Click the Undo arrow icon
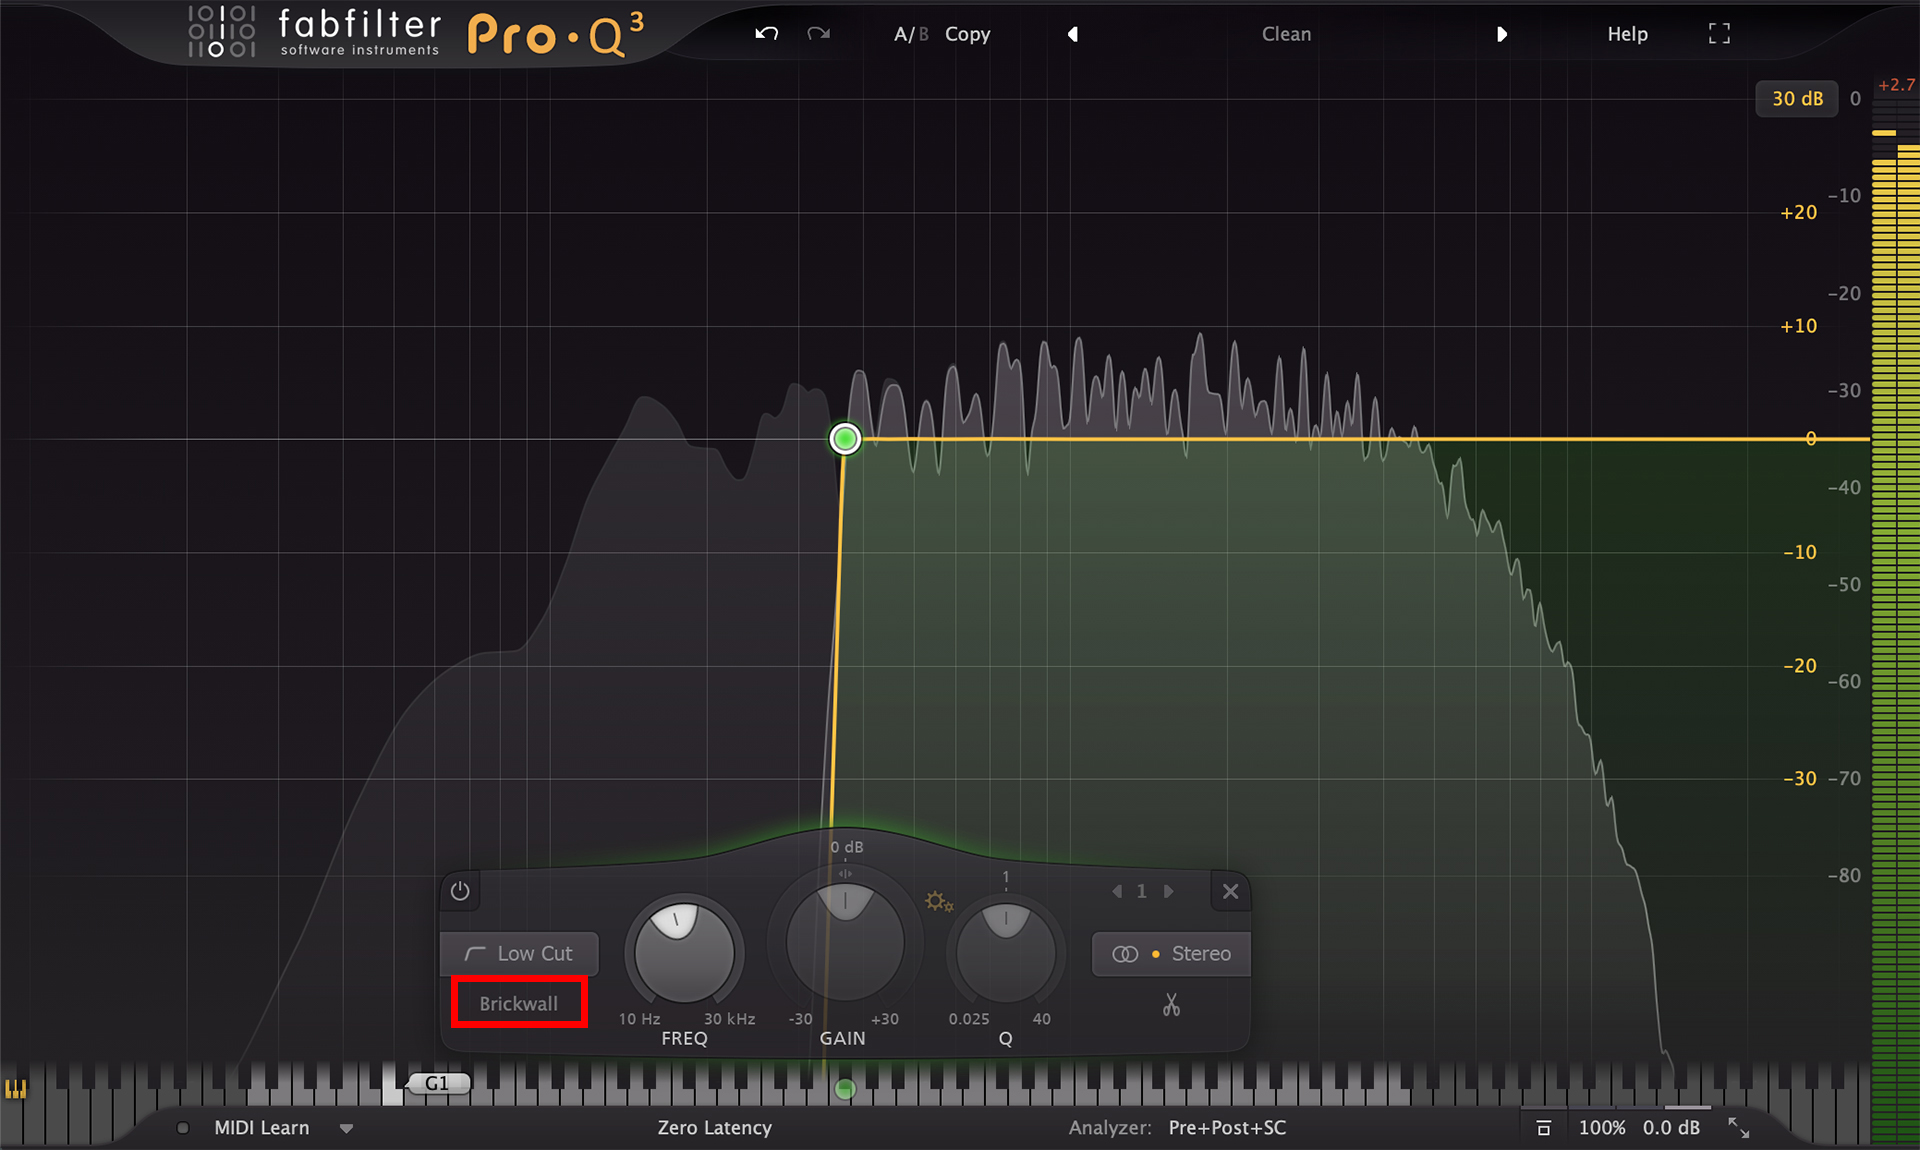This screenshot has width=1920, height=1150. pyautogui.click(x=766, y=34)
